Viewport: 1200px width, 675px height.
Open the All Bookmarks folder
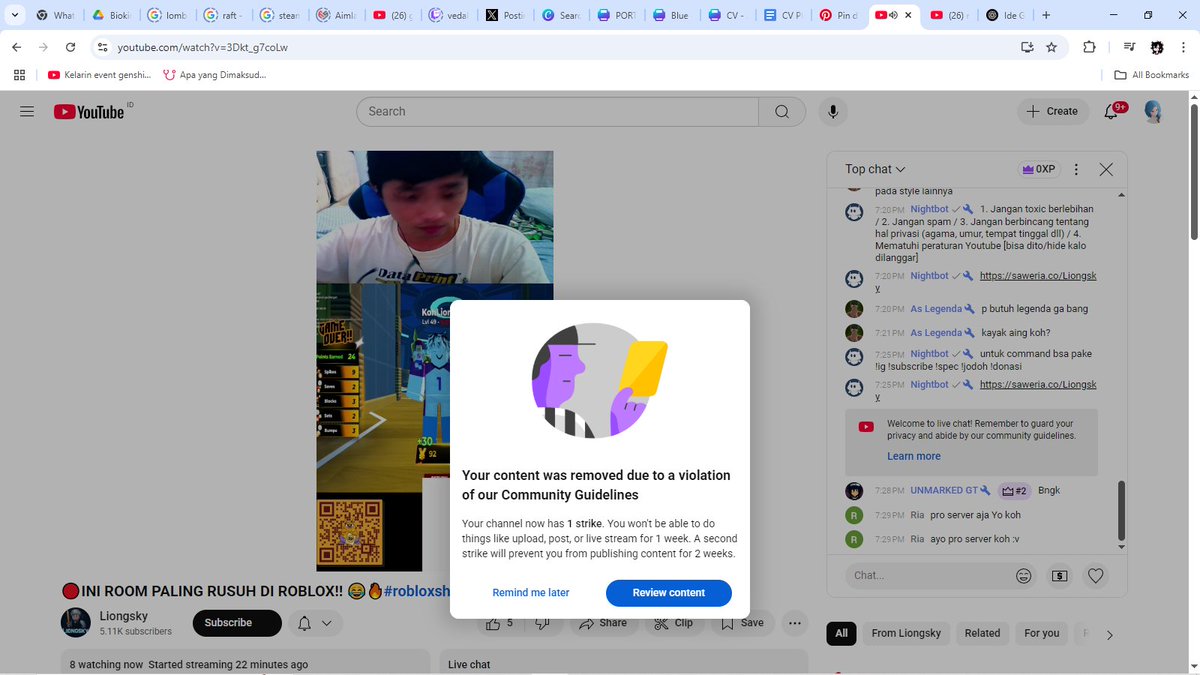coord(1152,75)
